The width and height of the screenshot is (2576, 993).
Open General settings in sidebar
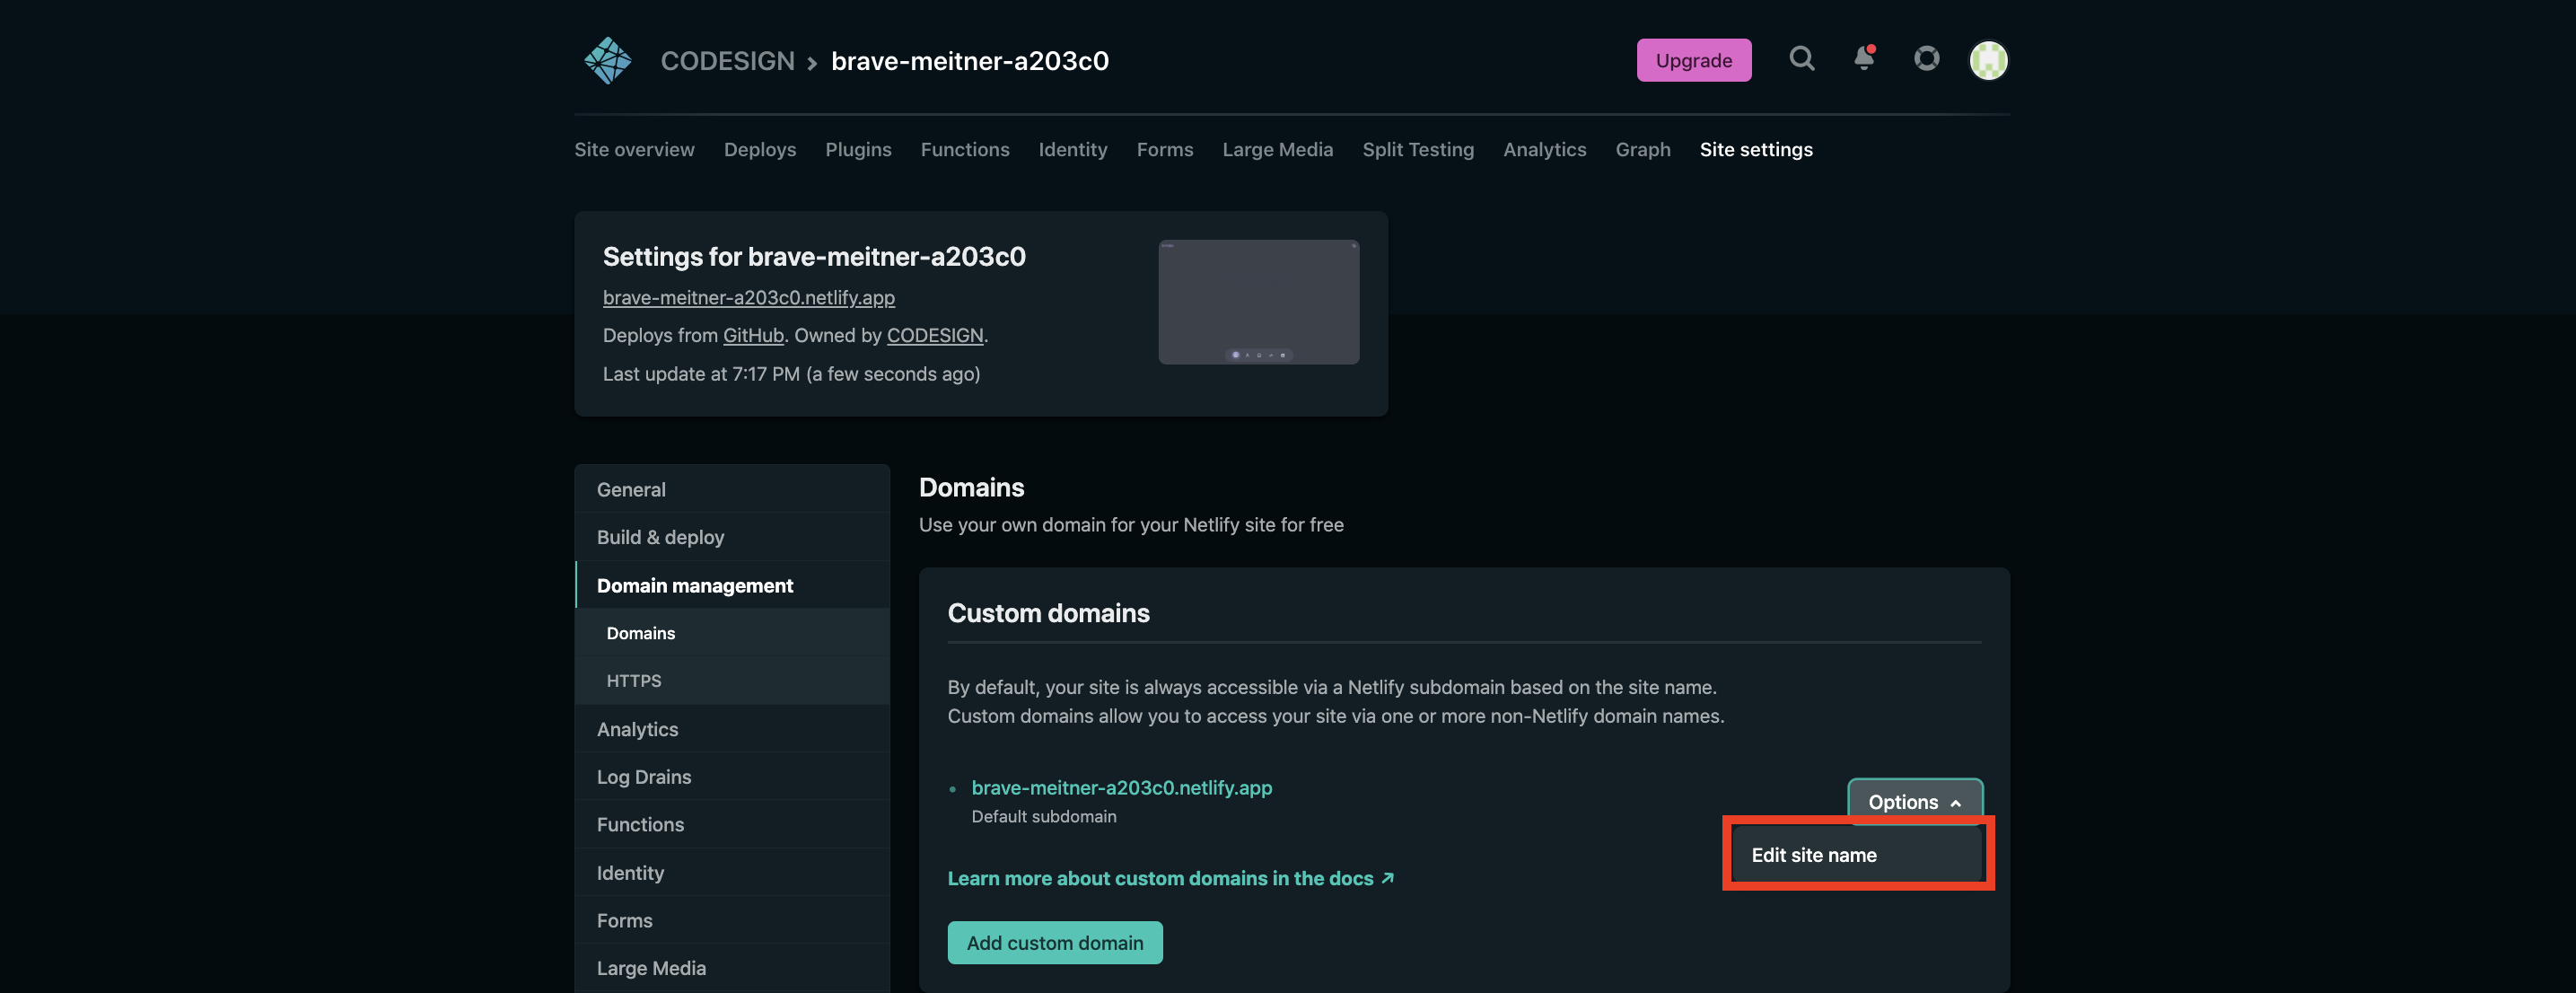tap(631, 489)
